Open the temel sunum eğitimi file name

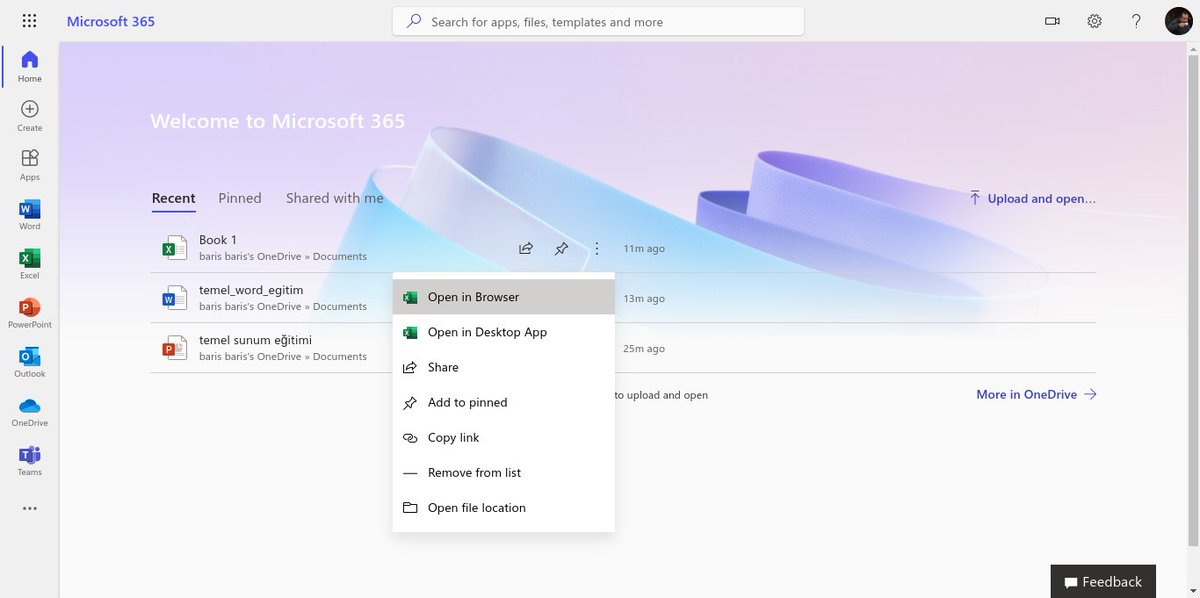255,340
